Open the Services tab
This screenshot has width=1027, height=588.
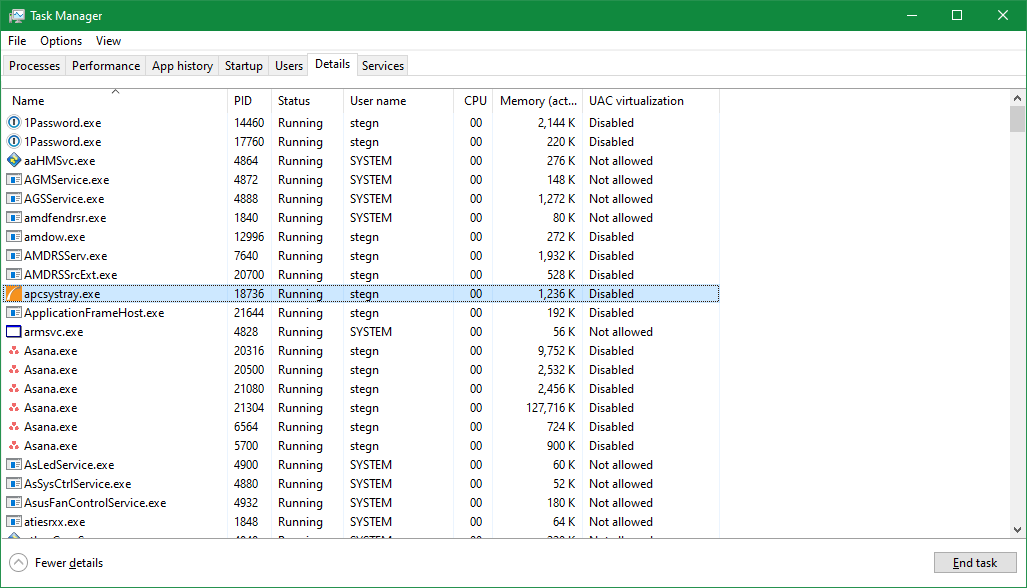[382, 65]
